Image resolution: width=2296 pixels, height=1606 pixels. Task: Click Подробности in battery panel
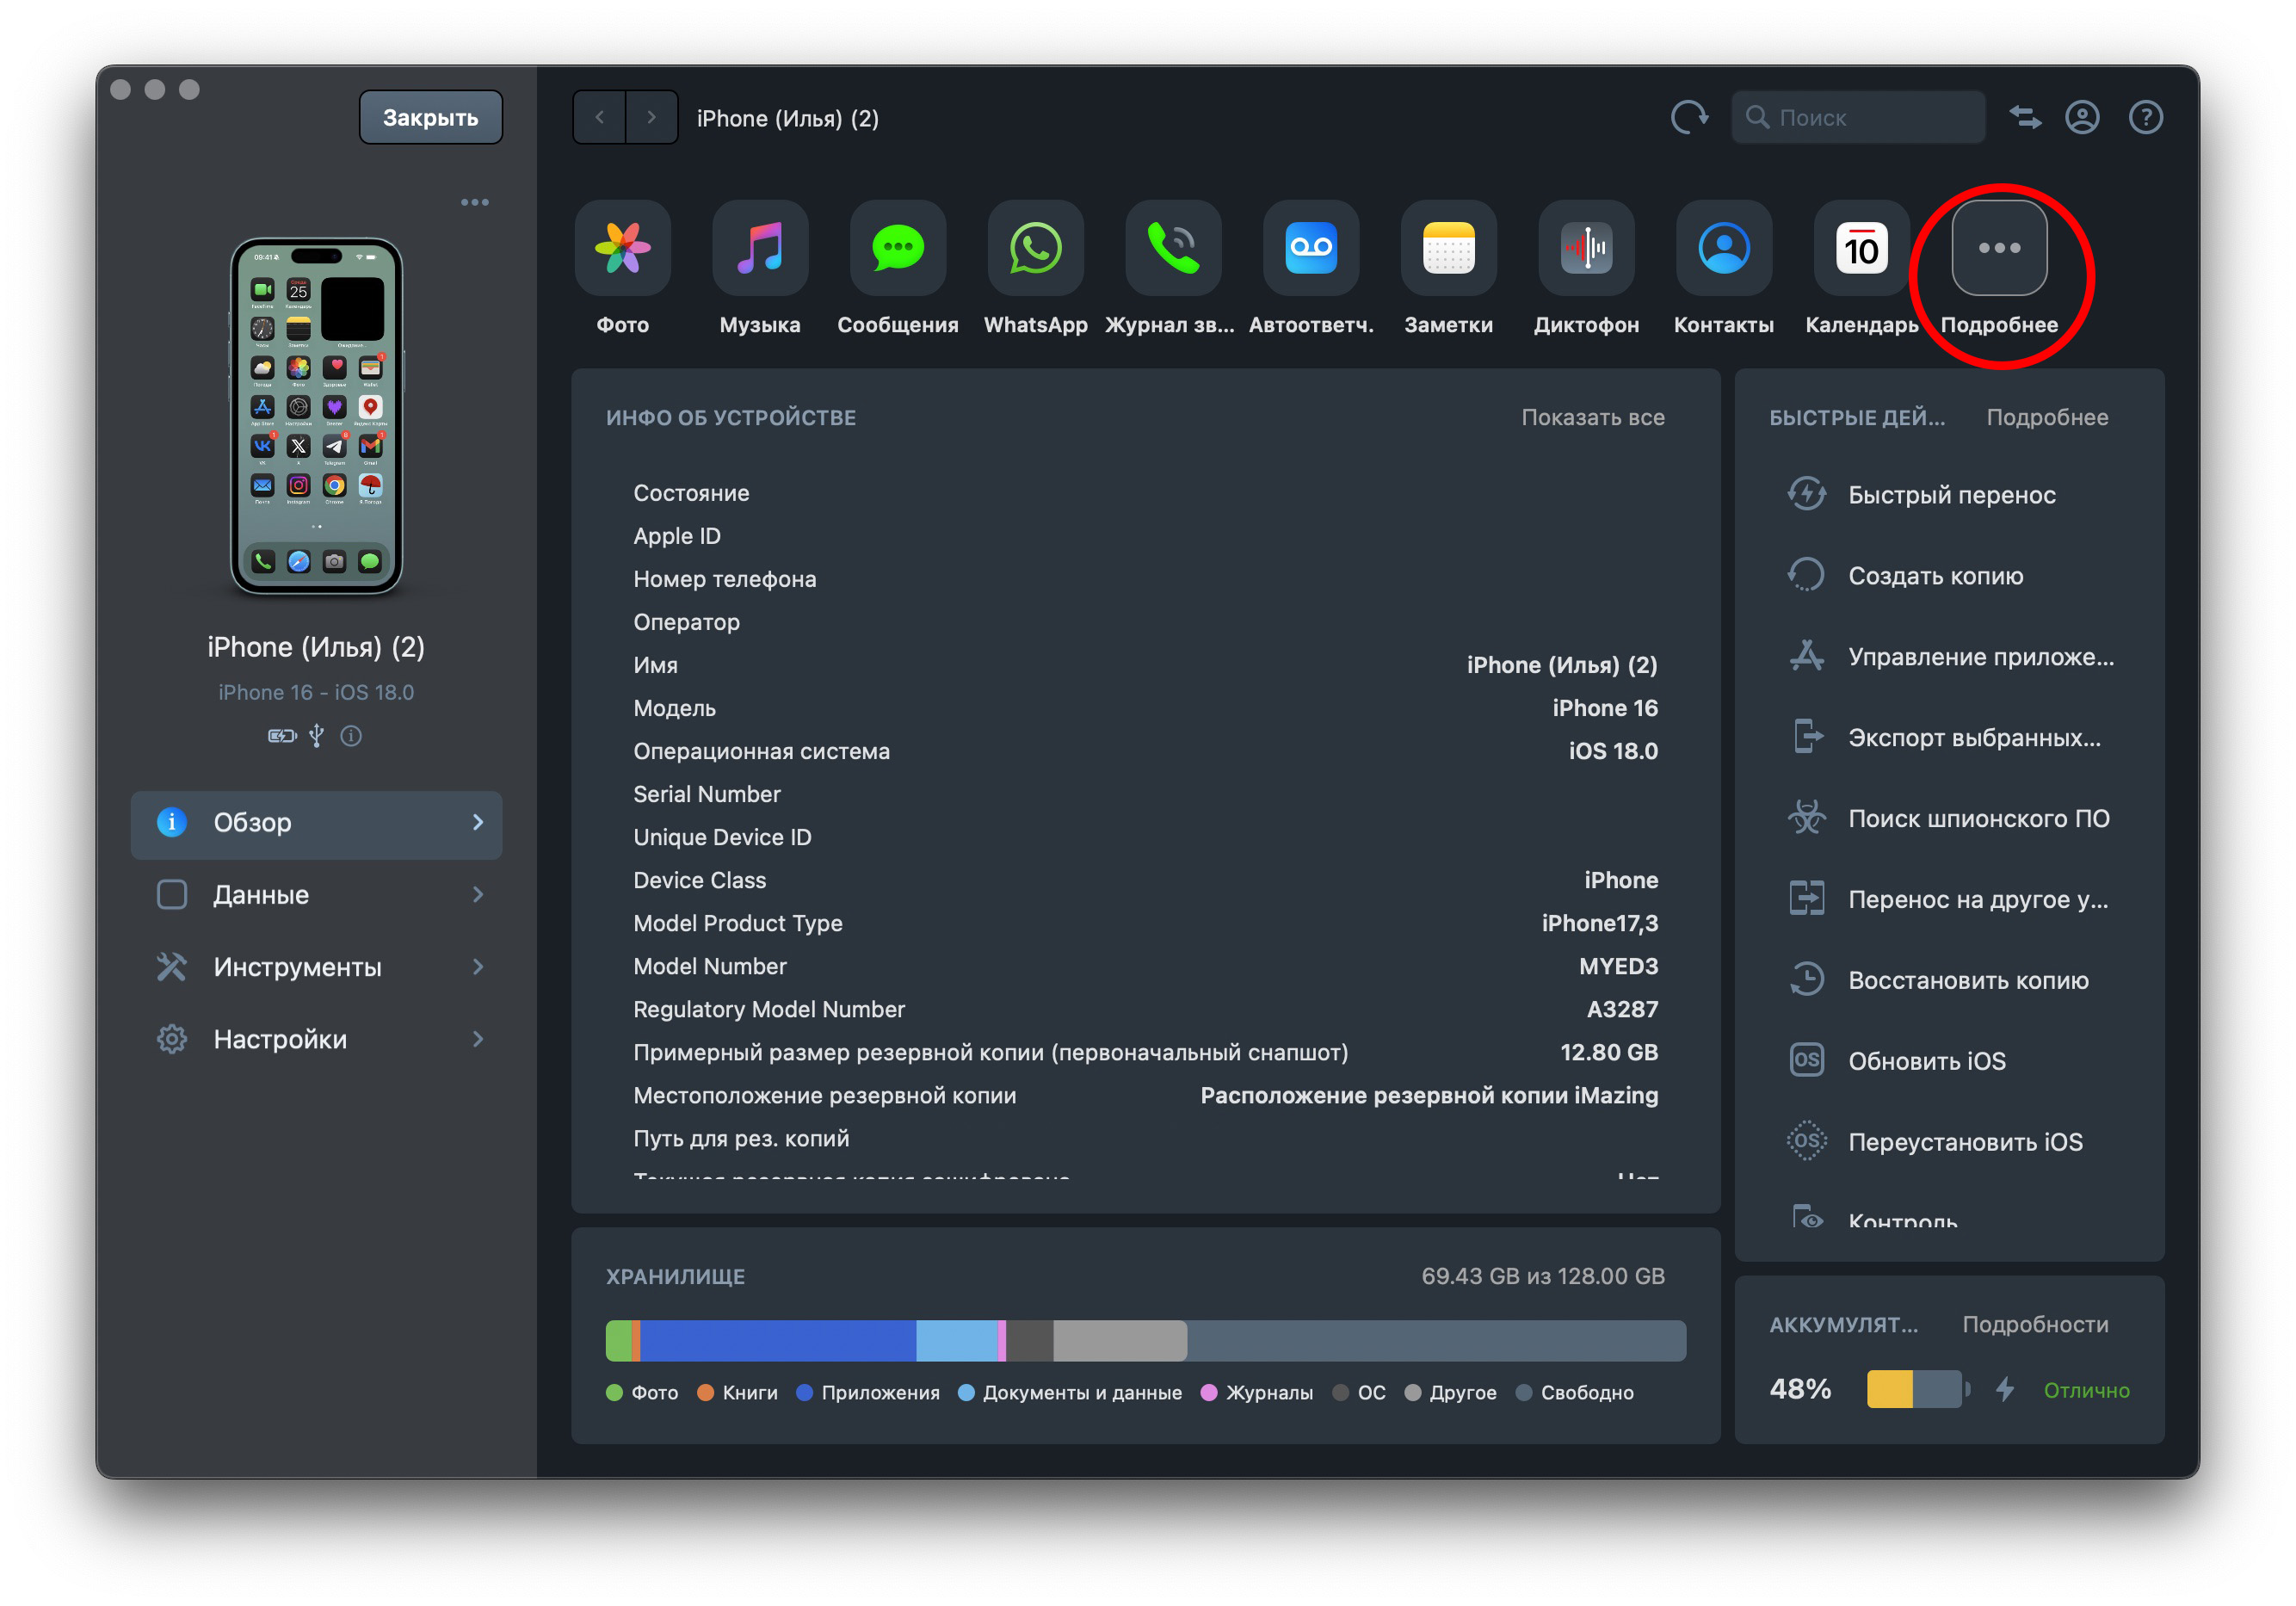2034,1324
